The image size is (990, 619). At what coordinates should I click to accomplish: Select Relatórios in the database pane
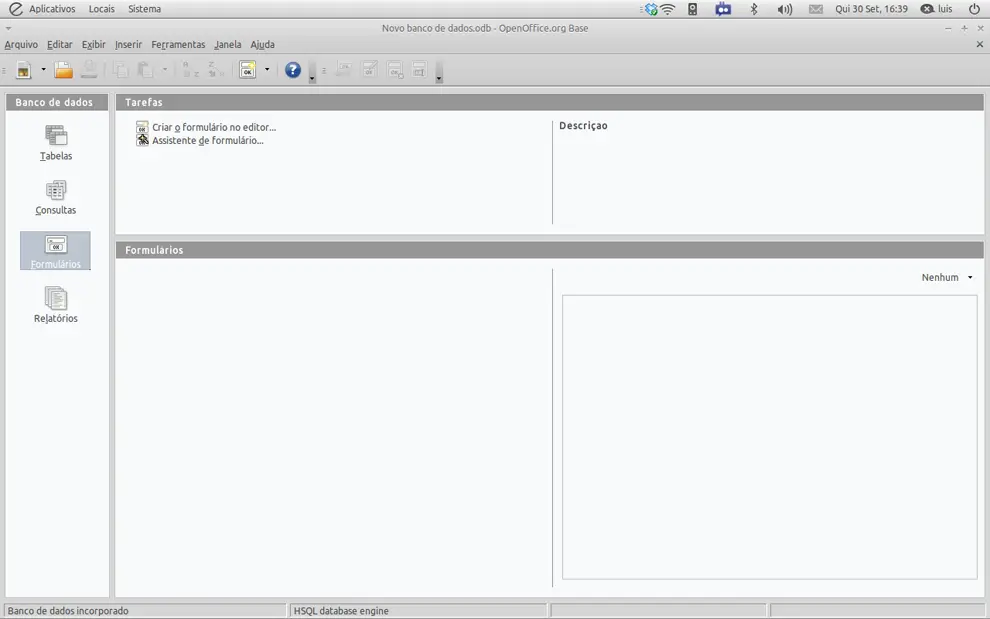tap(56, 306)
